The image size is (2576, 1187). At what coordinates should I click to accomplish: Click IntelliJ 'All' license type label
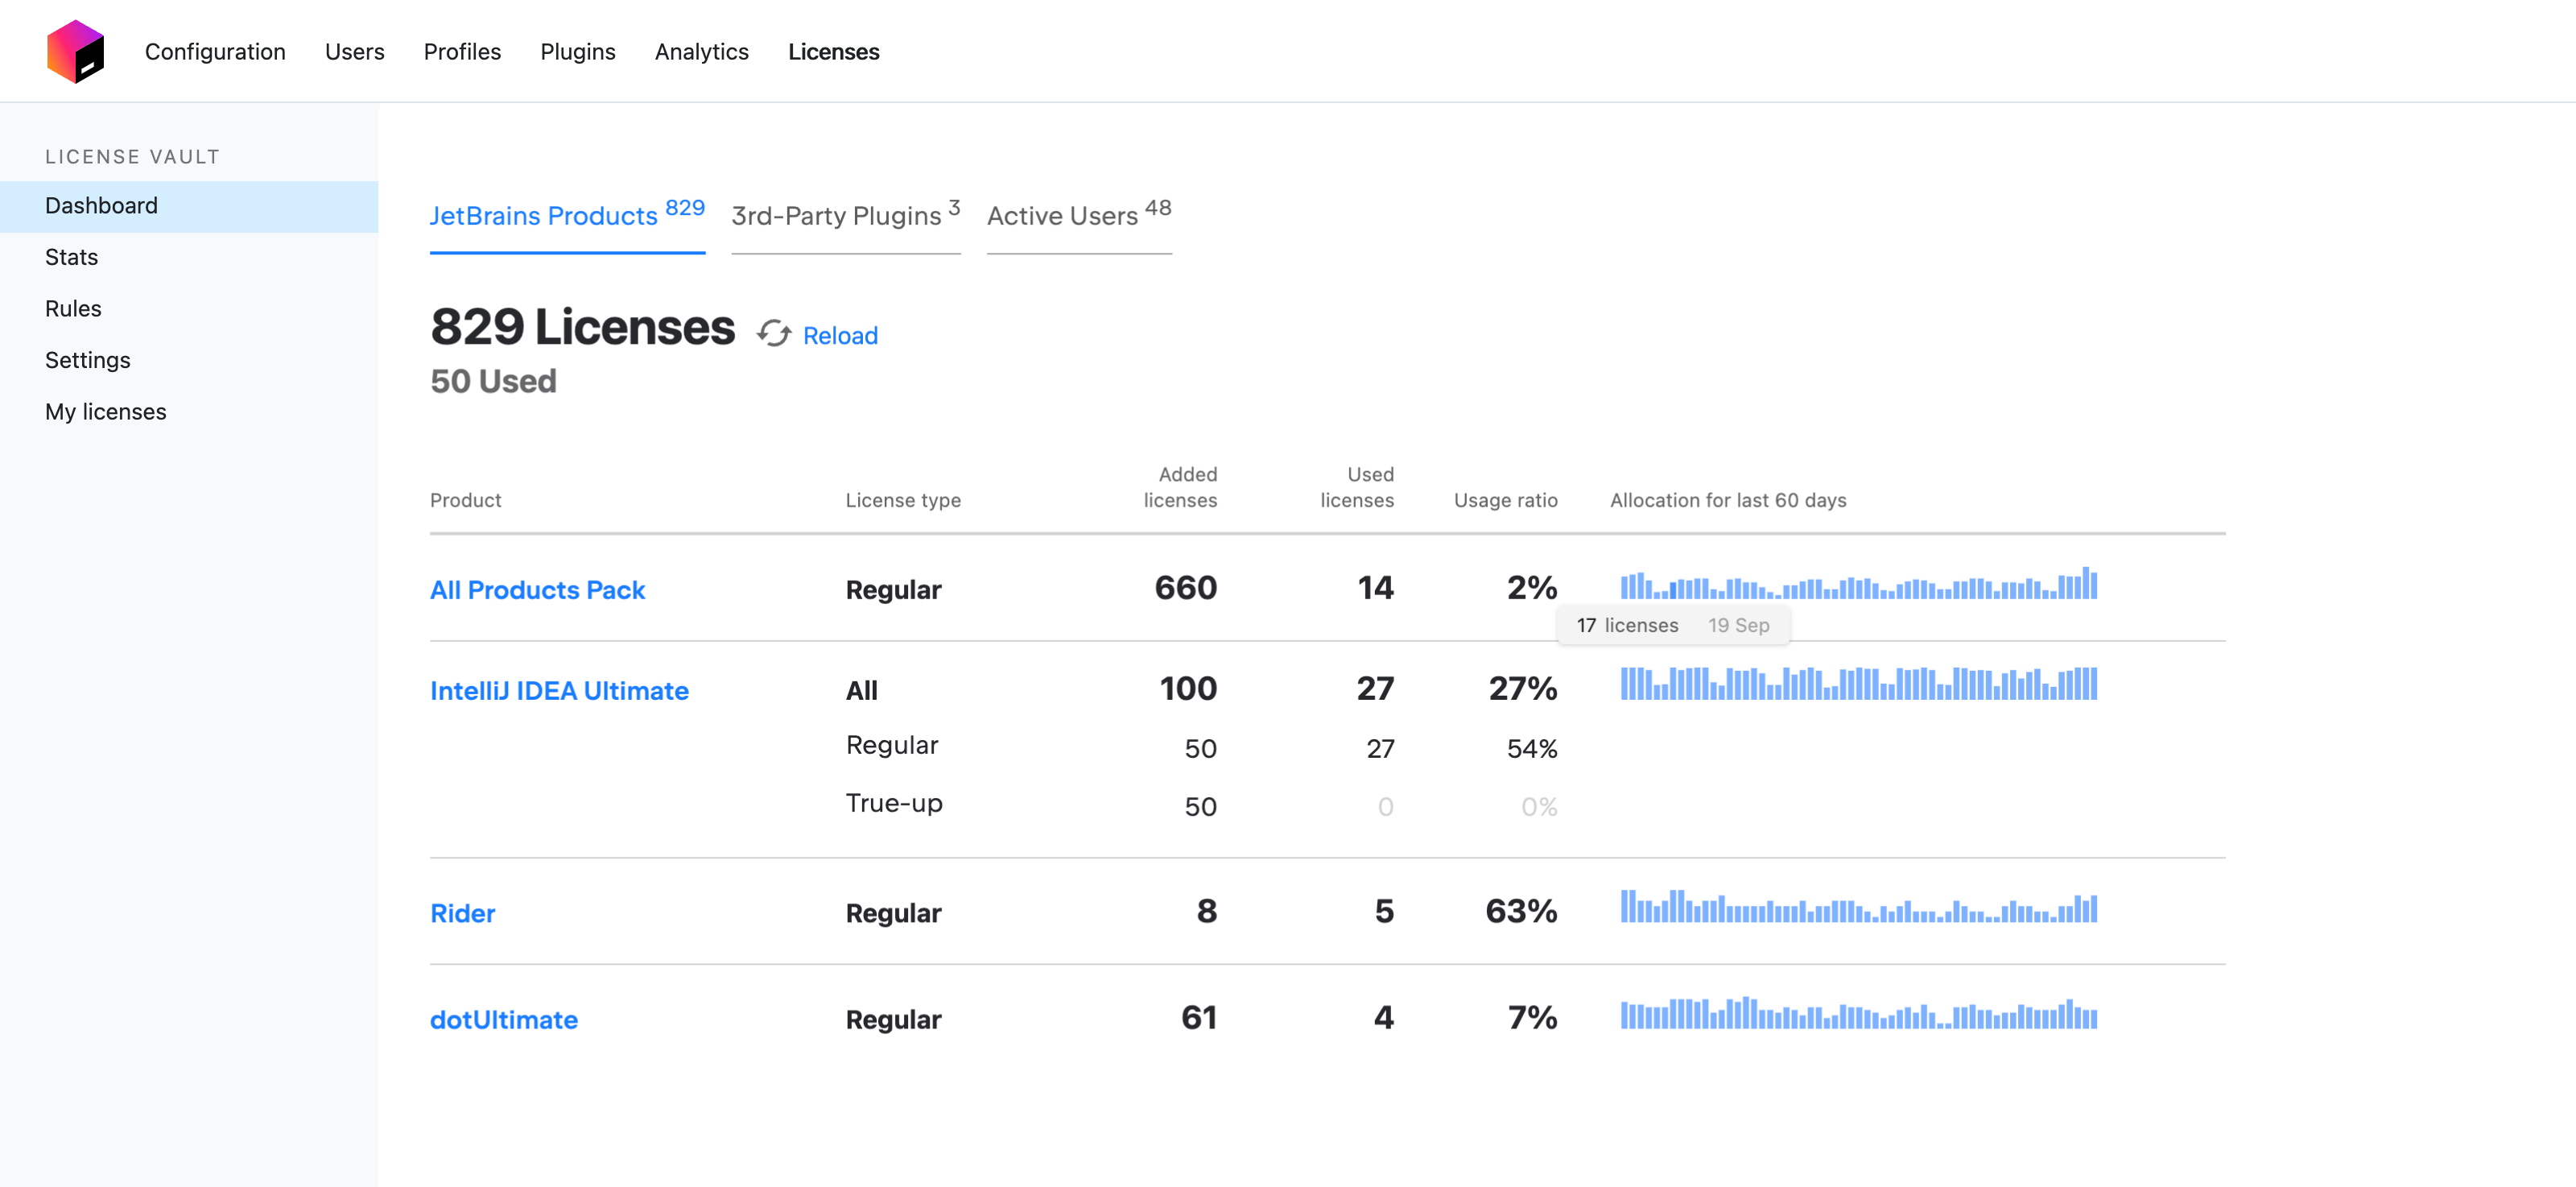point(862,691)
